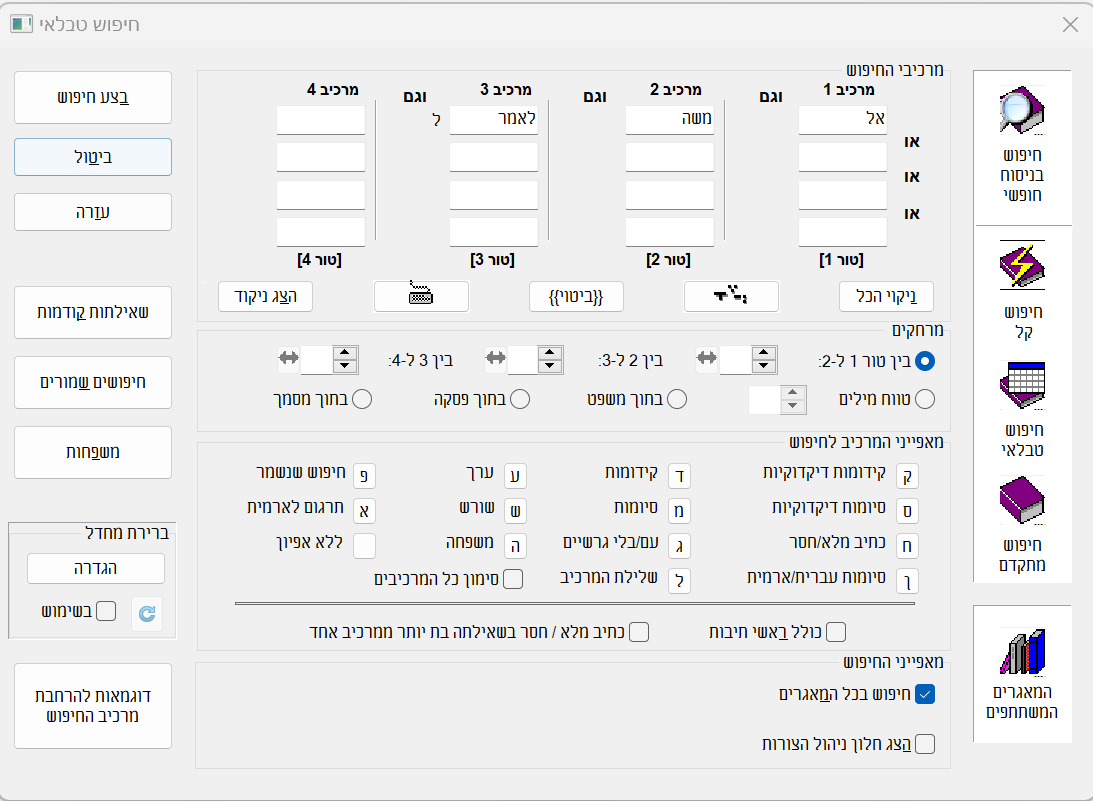Toggle the ל component negation attribute

pos(679,580)
